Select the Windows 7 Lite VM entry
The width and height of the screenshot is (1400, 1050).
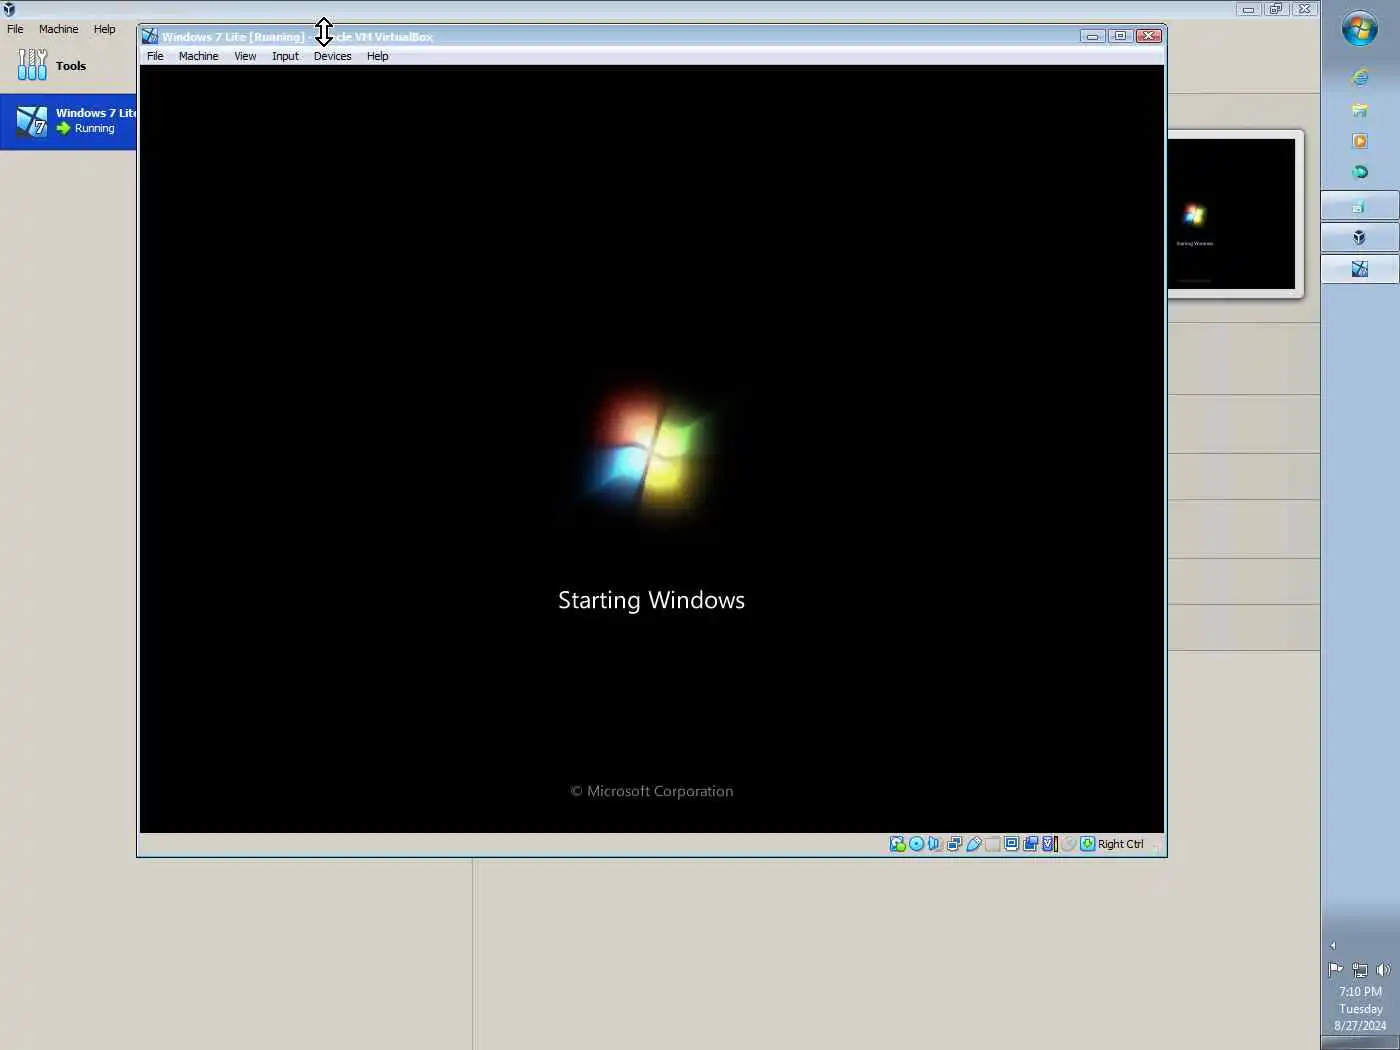point(68,121)
